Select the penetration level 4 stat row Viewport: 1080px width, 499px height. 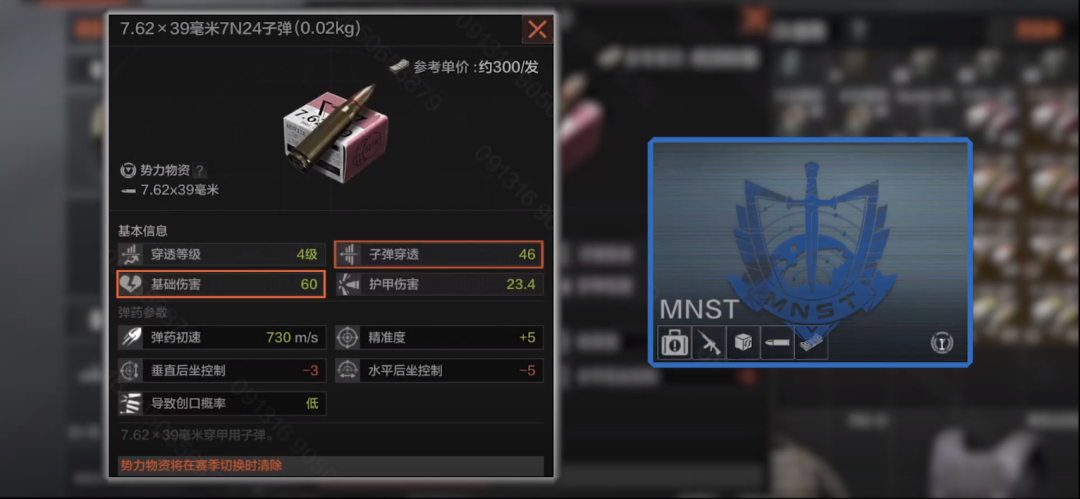coord(221,254)
